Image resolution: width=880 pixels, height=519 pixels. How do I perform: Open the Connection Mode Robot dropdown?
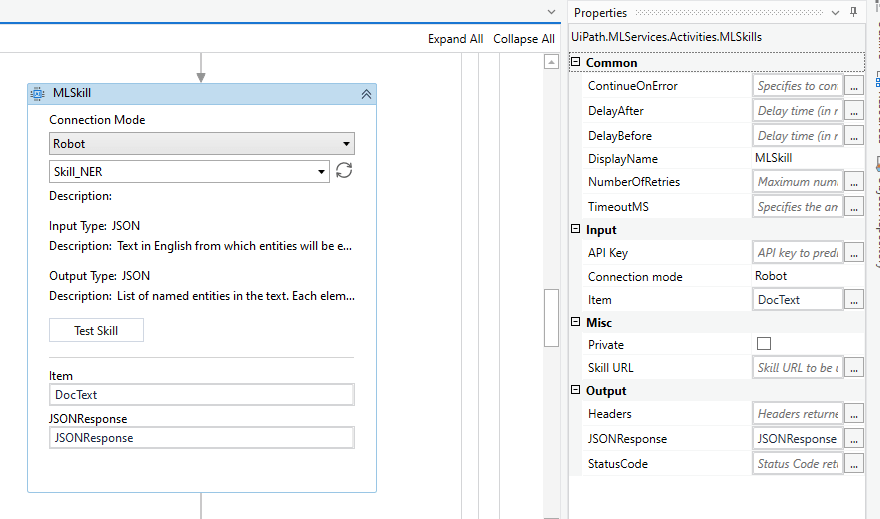pyautogui.click(x=201, y=144)
